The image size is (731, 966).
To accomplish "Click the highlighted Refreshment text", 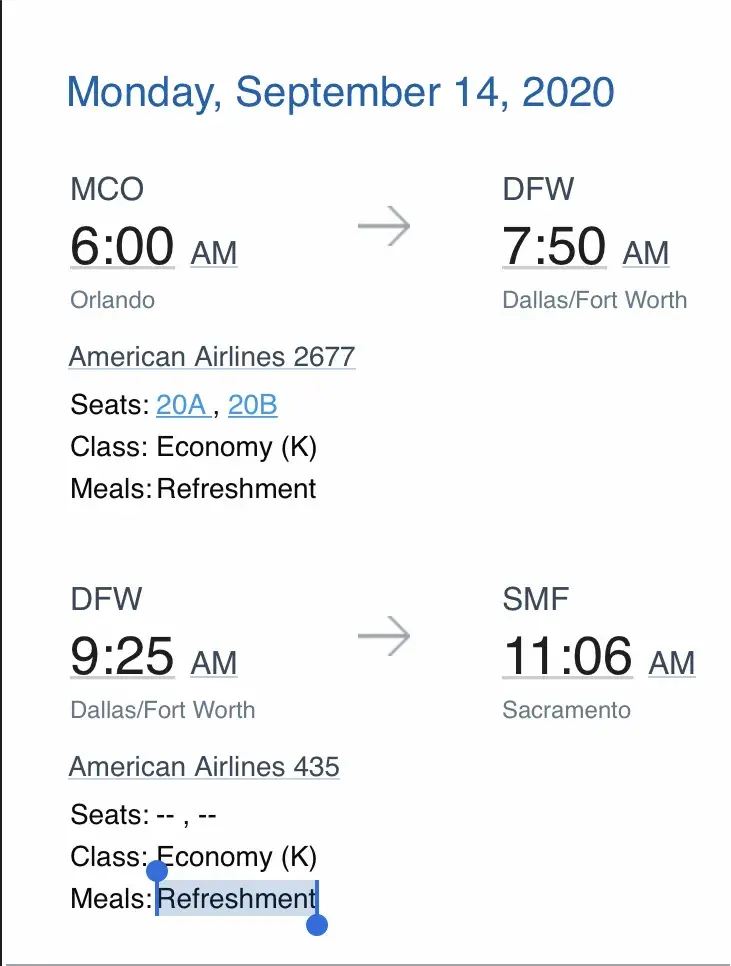I will (237, 899).
